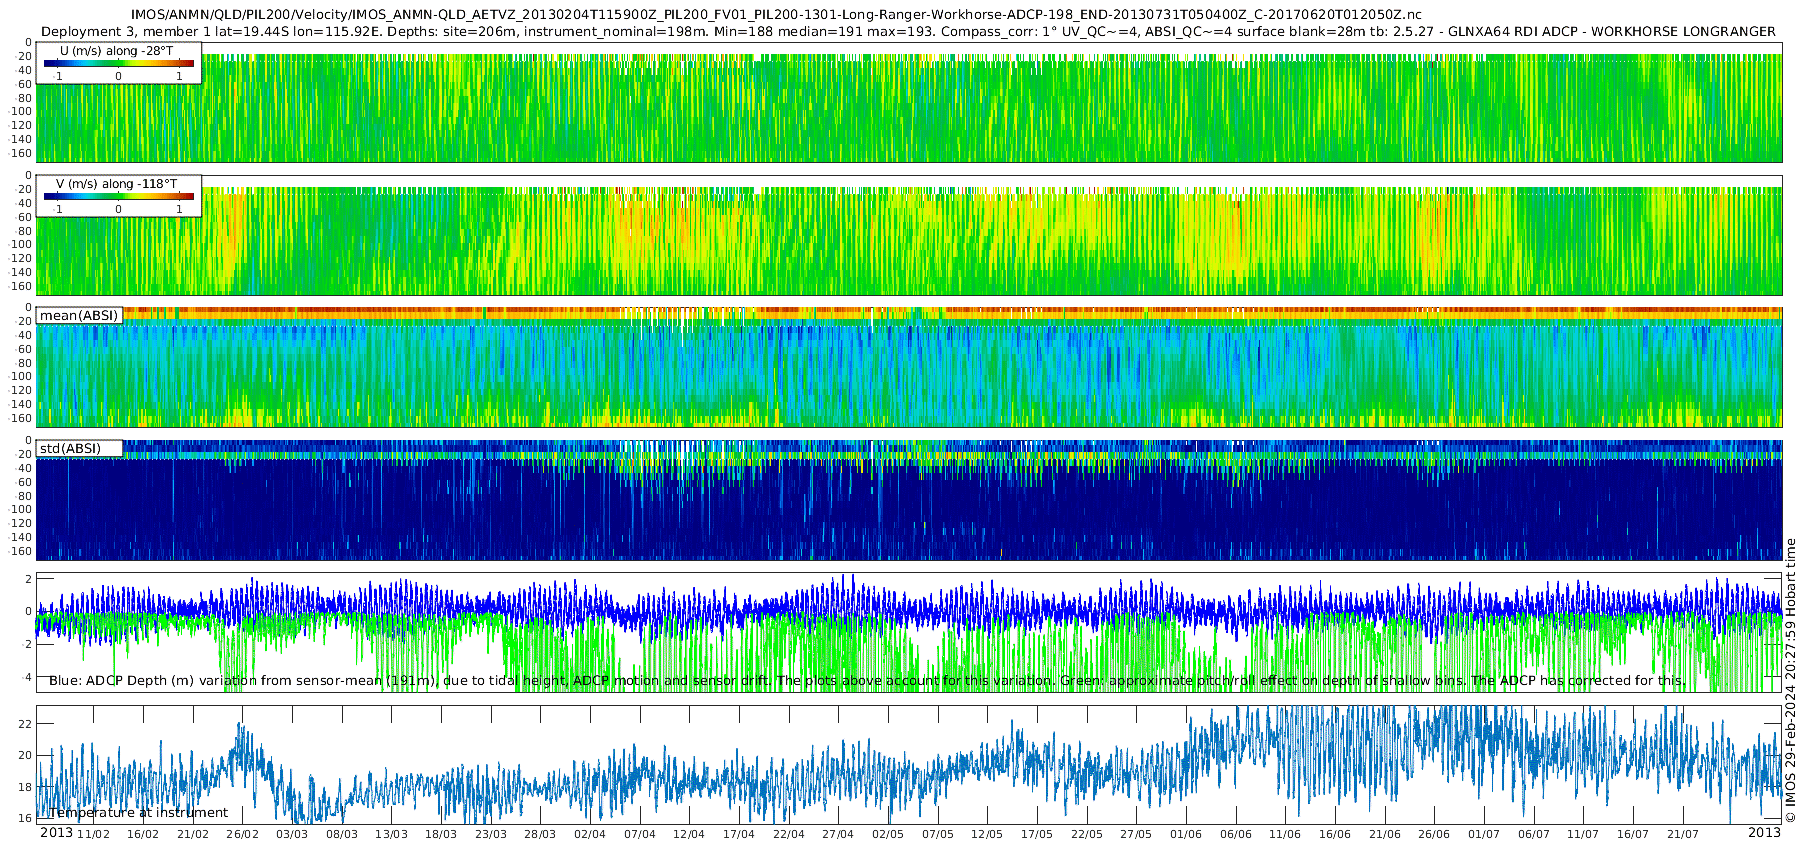Viewport: 1800px width, 850px height.
Task: Click inside the mean(ABSI) heatmap panel
Action: click(909, 367)
